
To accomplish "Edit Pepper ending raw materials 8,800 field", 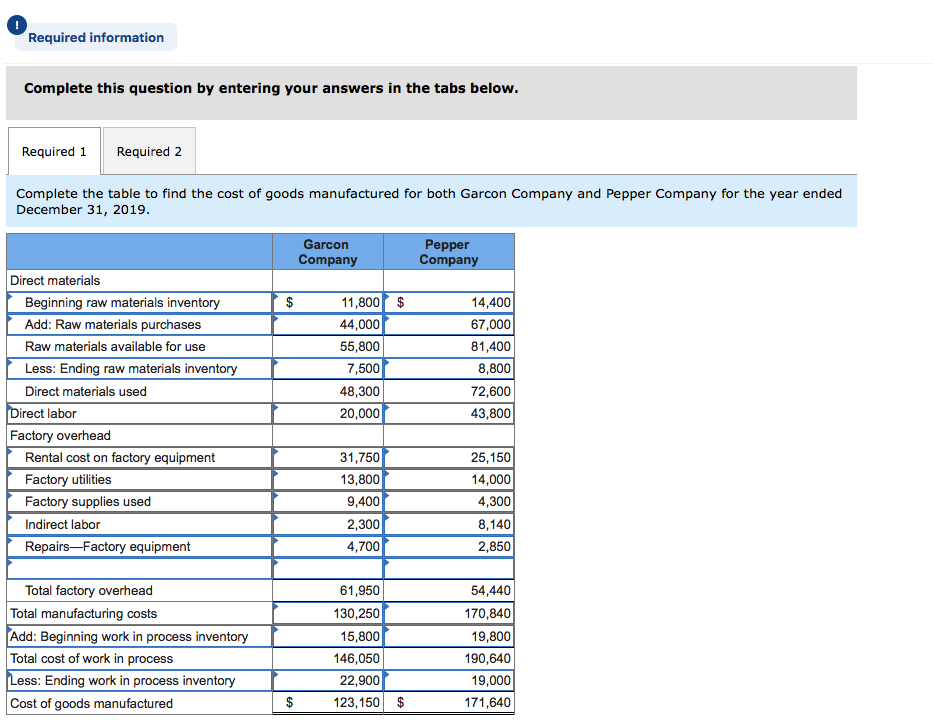I will 449,368.
